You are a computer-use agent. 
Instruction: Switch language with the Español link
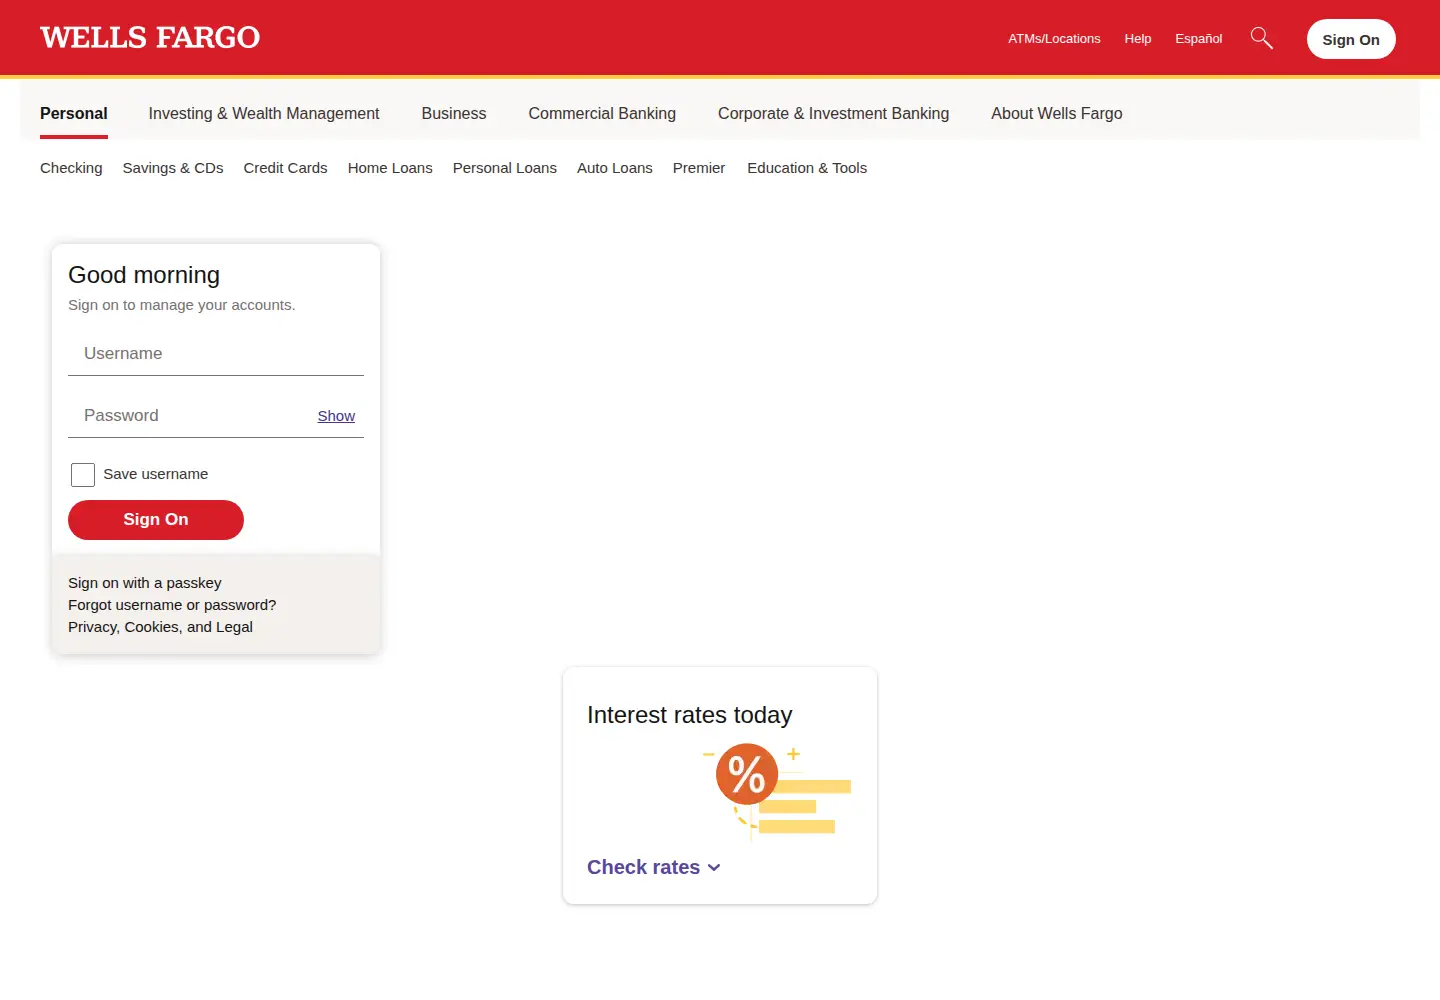(x=1199, y=39)
